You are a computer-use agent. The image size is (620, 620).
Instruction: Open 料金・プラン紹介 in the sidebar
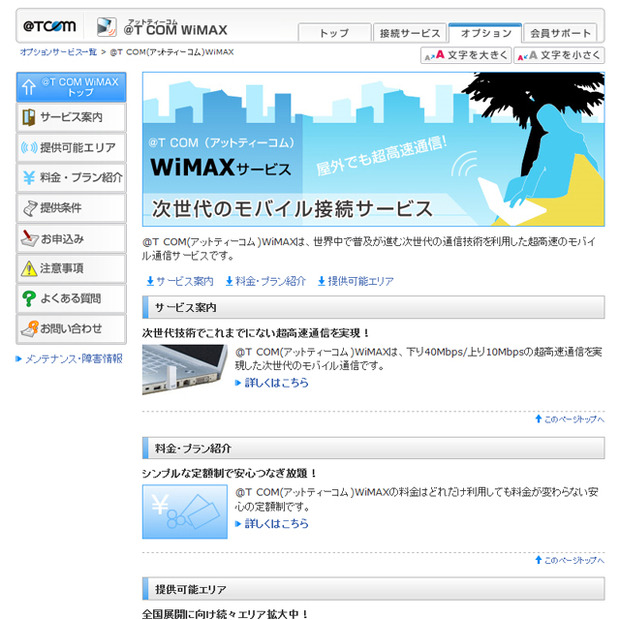(x=71, y=178)
